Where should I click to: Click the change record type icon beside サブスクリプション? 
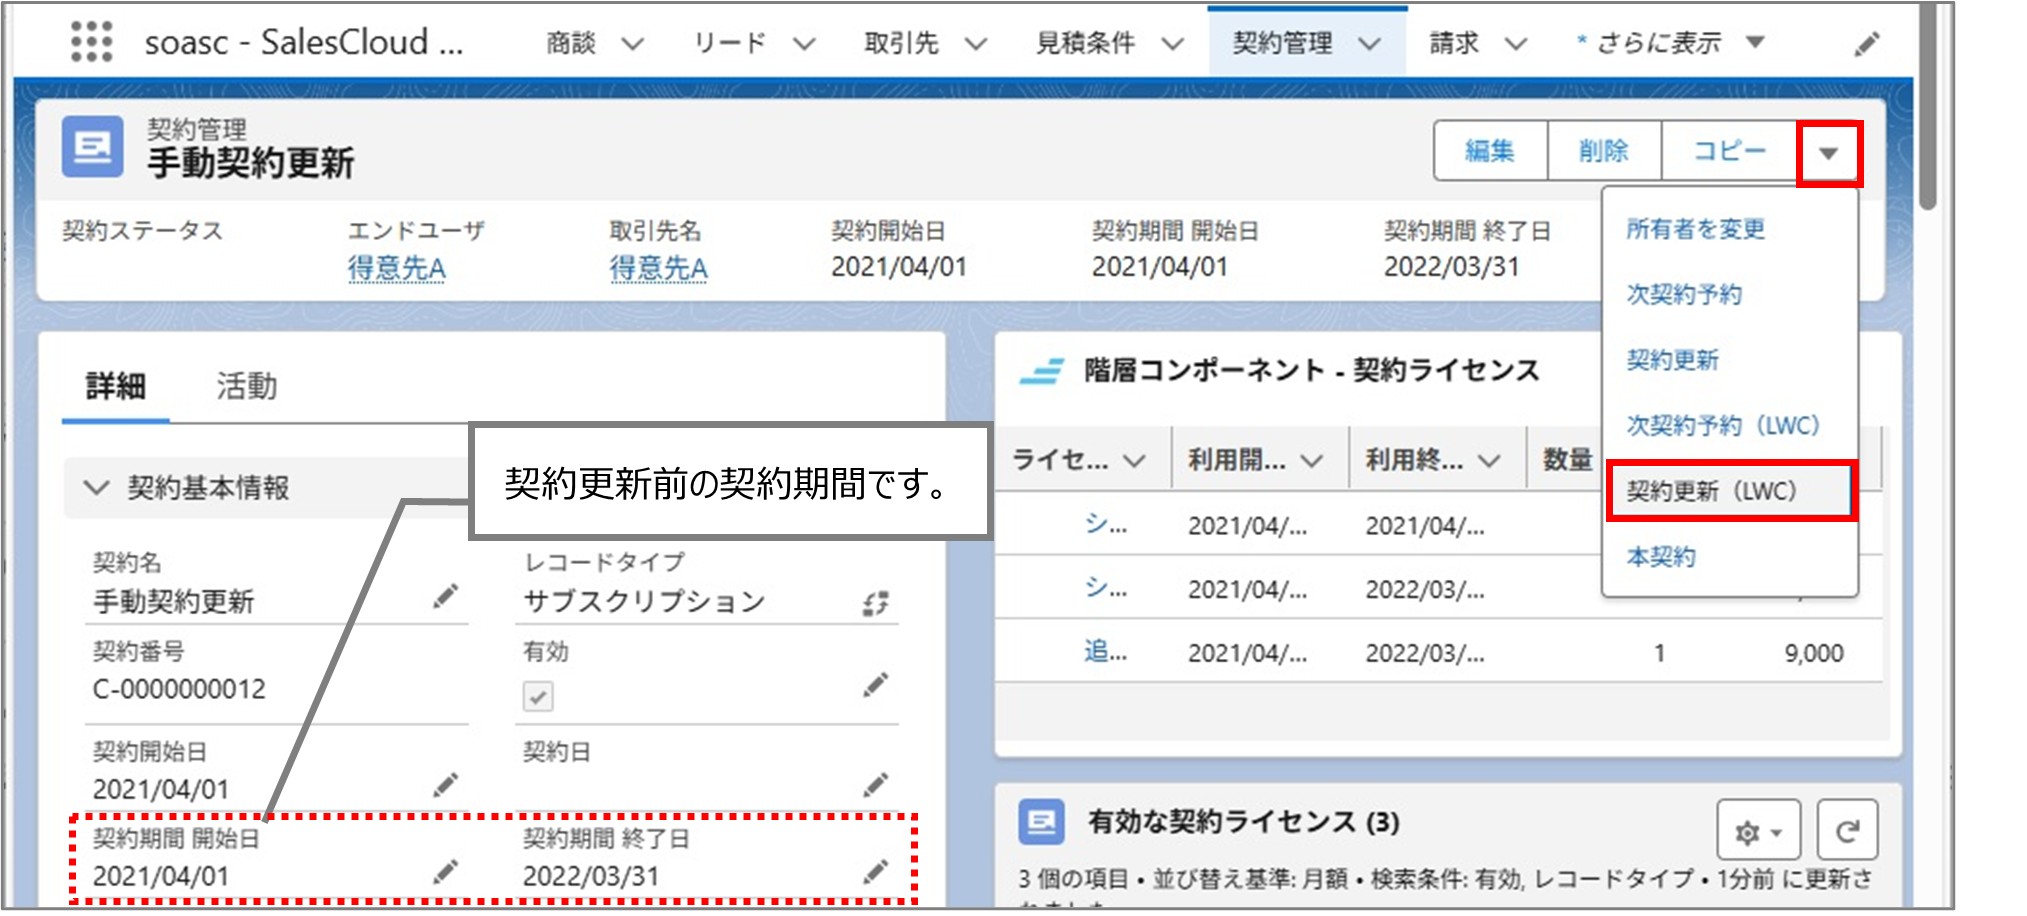(875, 605)
